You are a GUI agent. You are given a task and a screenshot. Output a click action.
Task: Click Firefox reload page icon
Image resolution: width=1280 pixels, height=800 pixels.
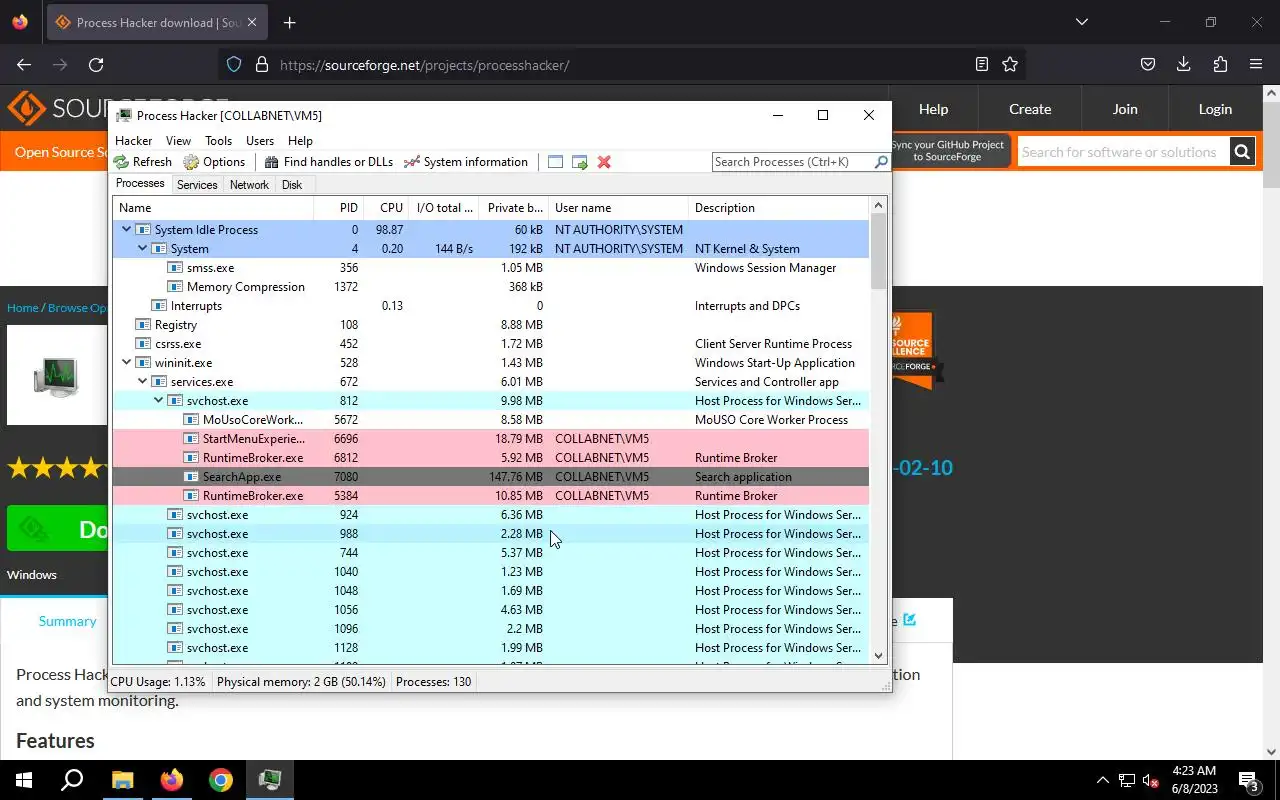tap(96, 65)
